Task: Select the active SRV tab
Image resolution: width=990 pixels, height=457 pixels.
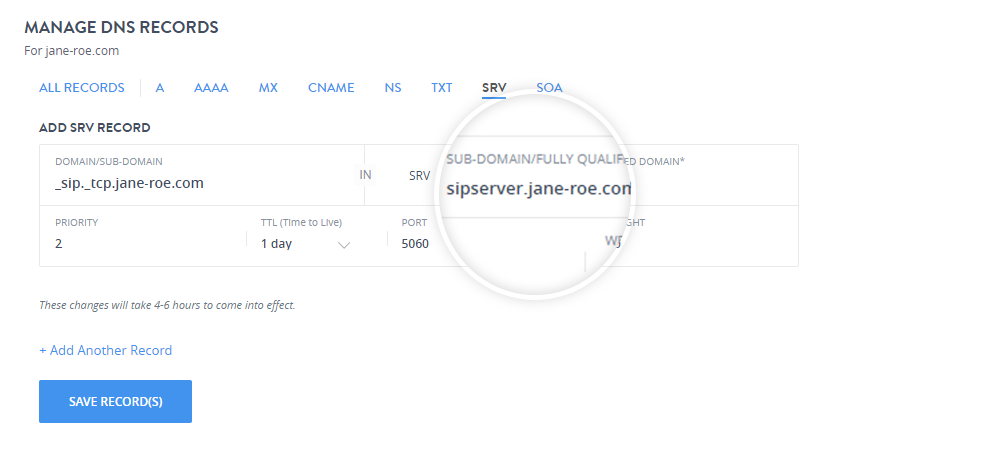Action: pyautogui.click(x=494, y=88)
